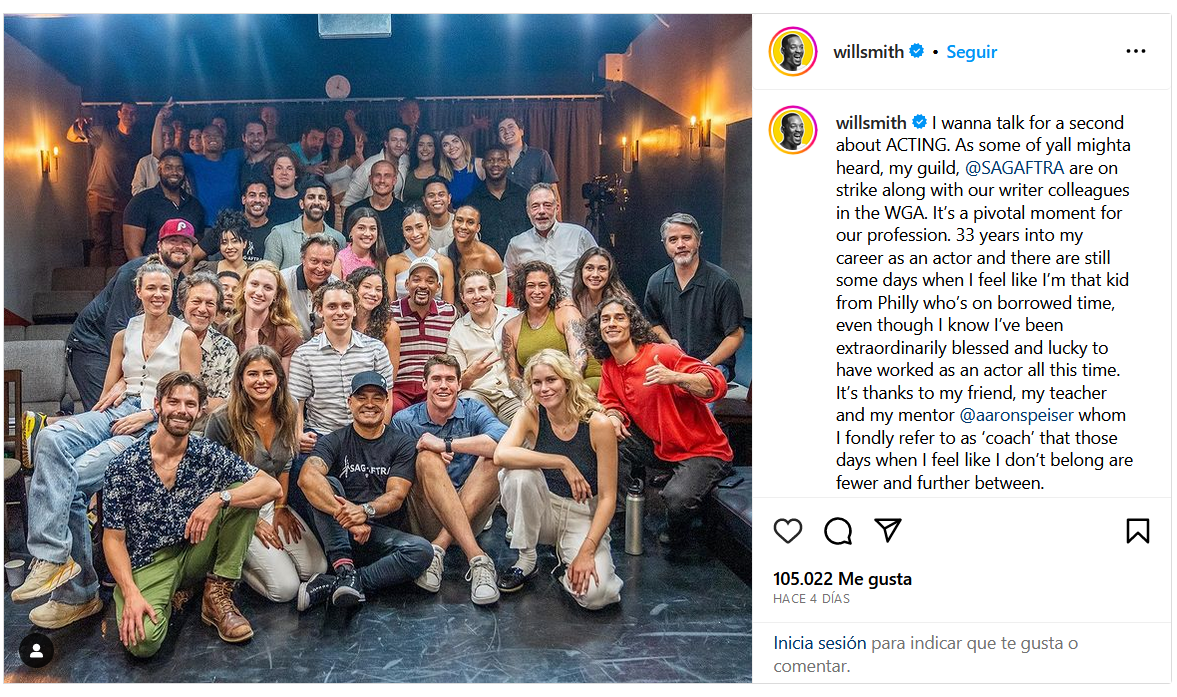Open the willsmith avatar next to the caption

[793, 130]
